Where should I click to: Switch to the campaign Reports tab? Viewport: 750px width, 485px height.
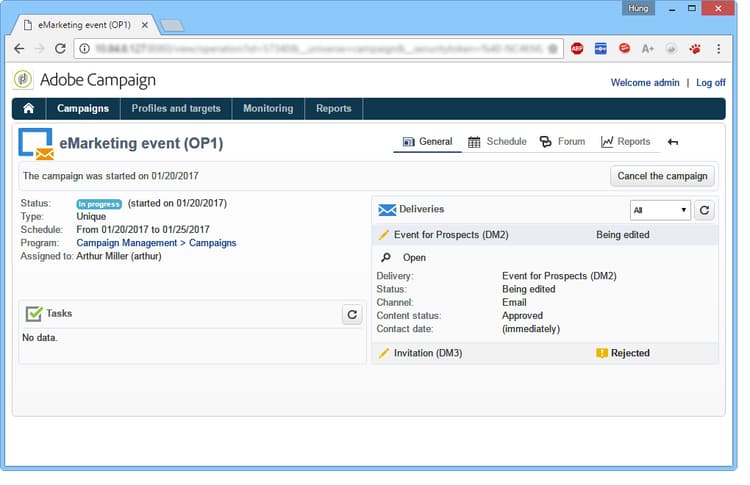click(x=626, y=142)
